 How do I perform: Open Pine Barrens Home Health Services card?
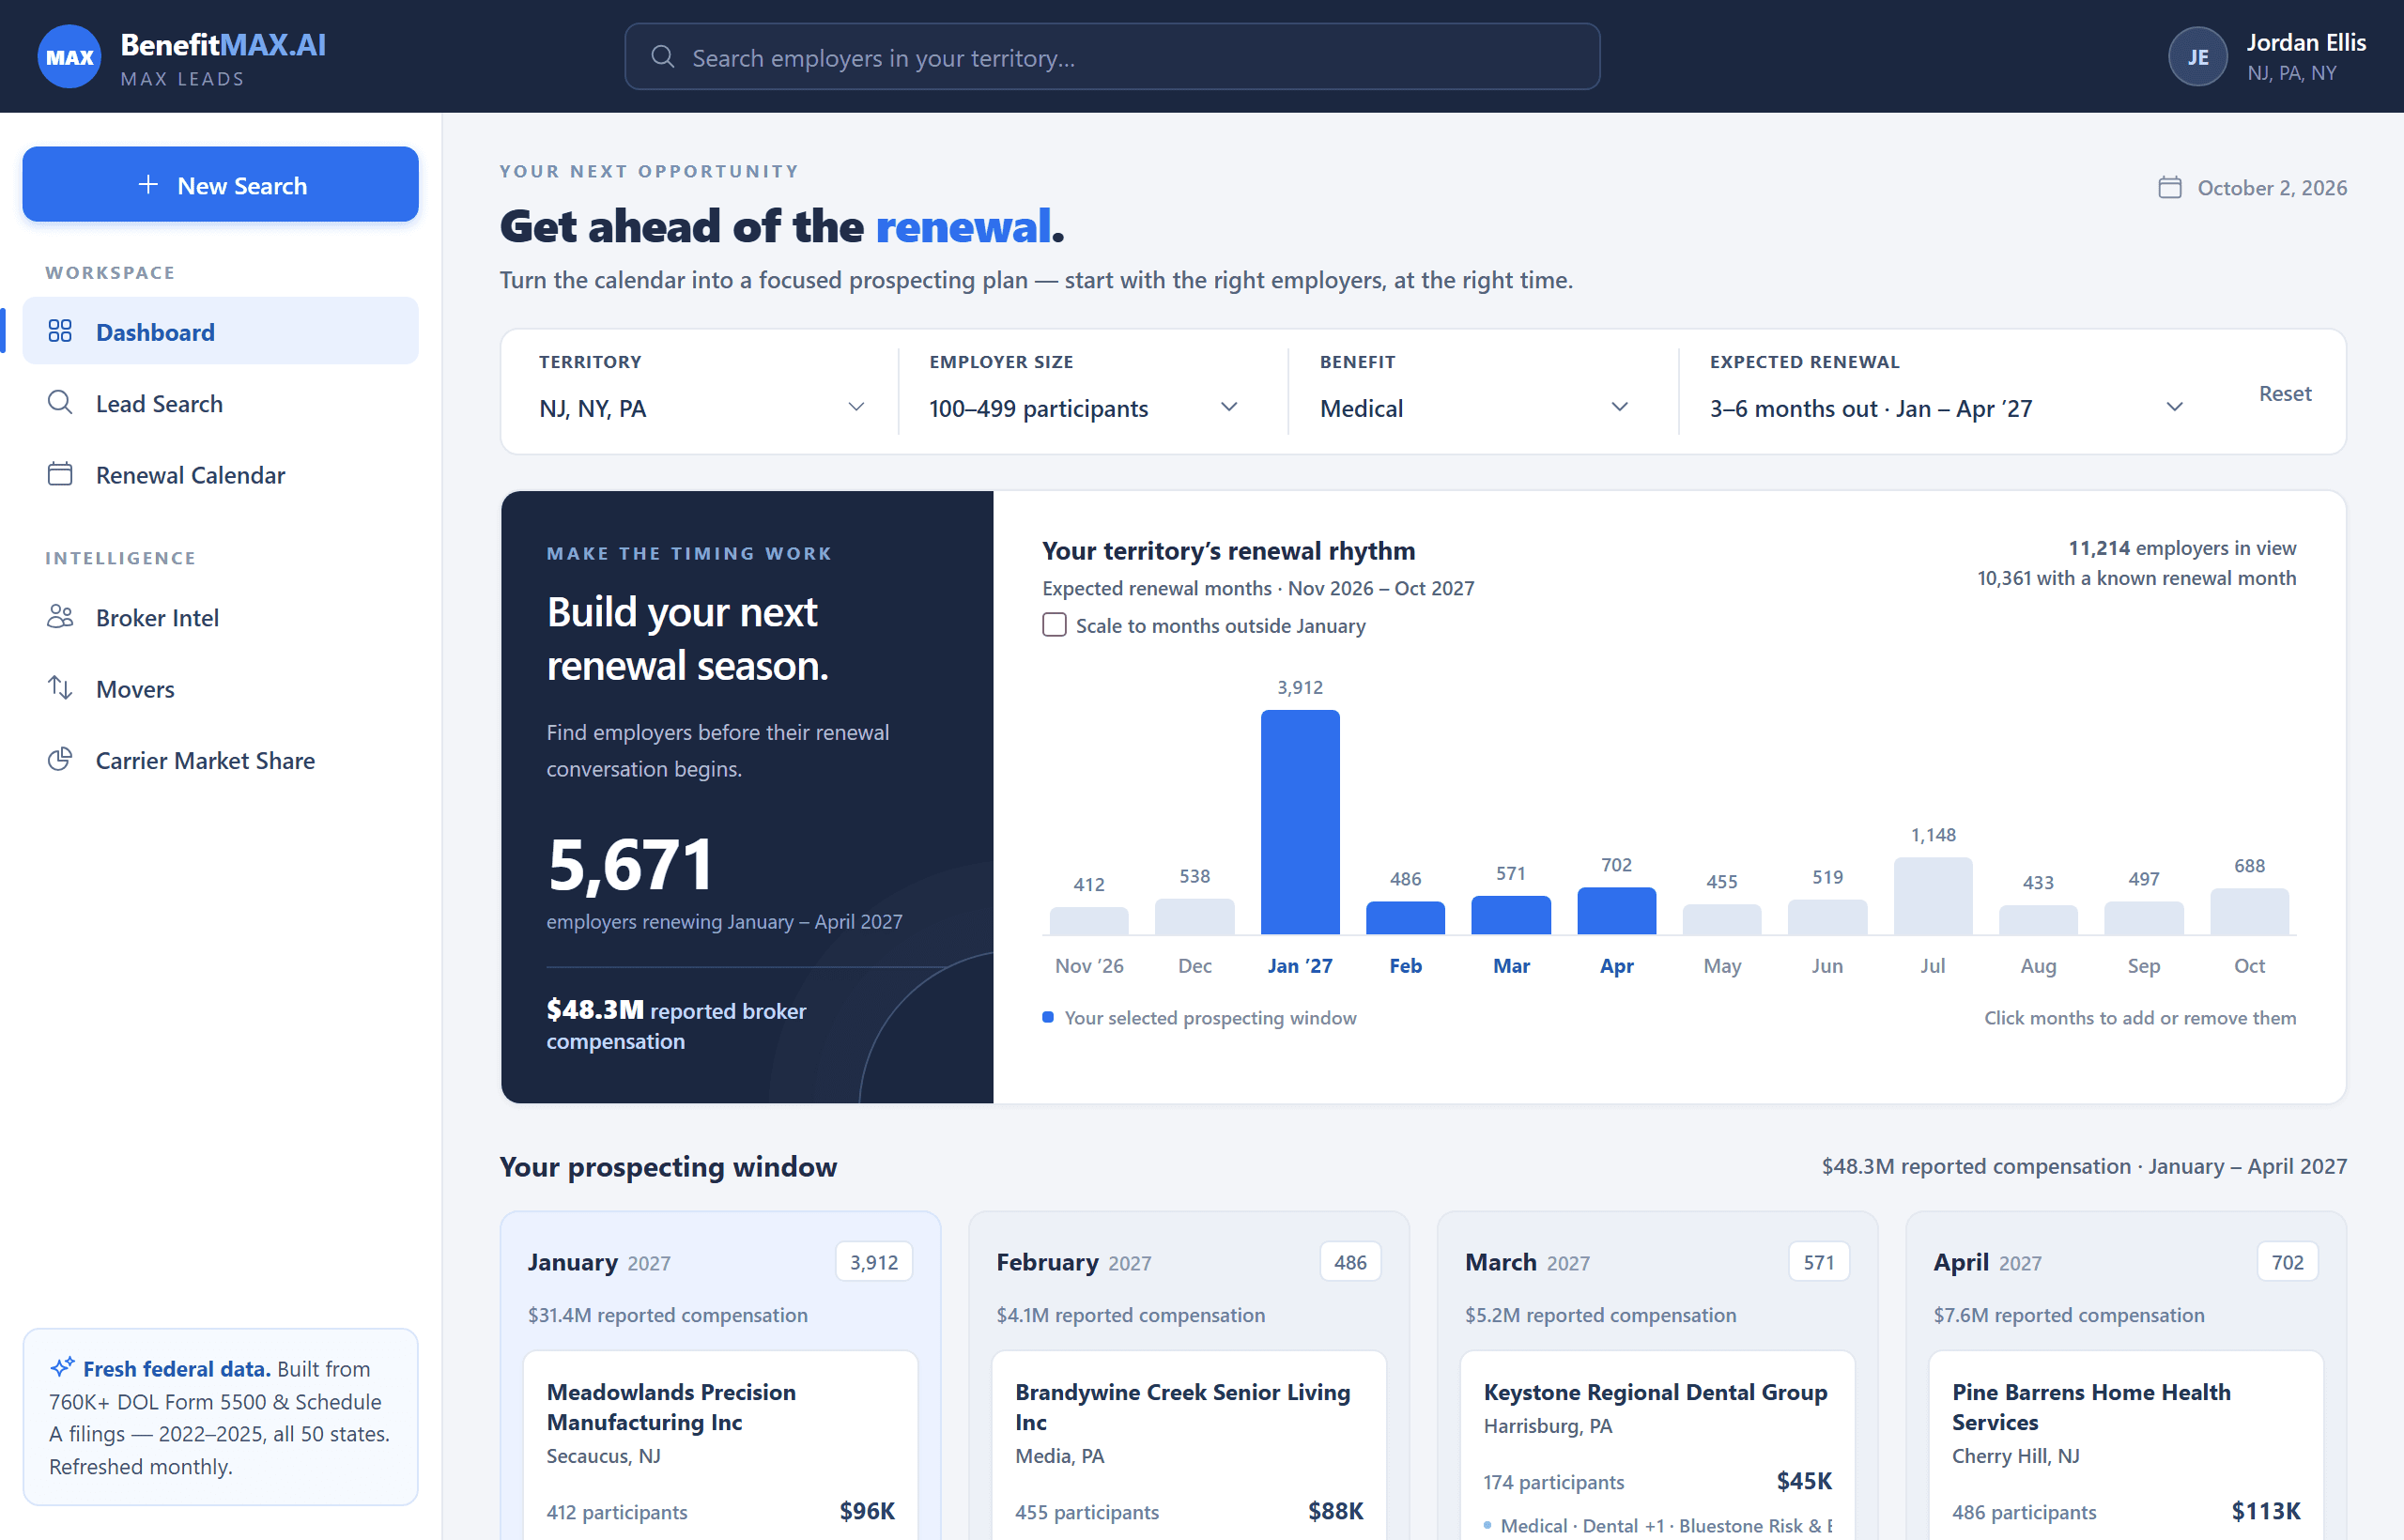click(x=2125, y=1445)
